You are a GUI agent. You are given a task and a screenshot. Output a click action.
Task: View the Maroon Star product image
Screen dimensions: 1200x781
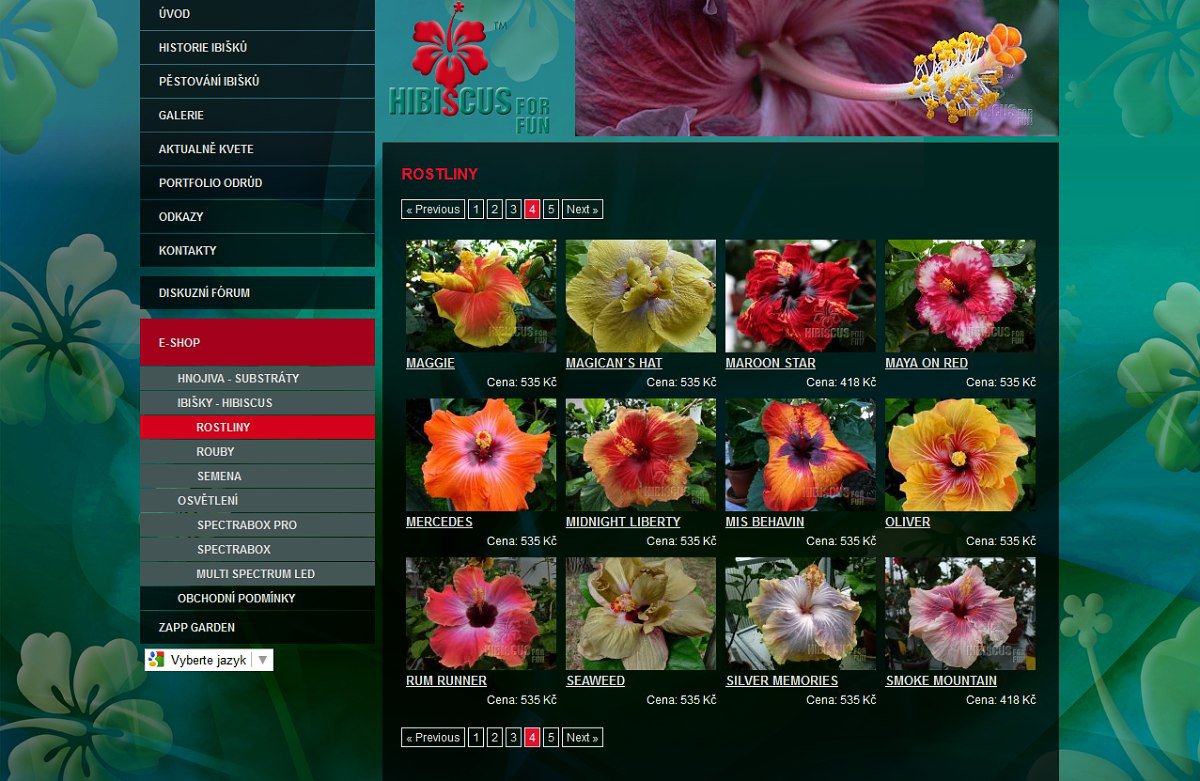pos(800,295)
